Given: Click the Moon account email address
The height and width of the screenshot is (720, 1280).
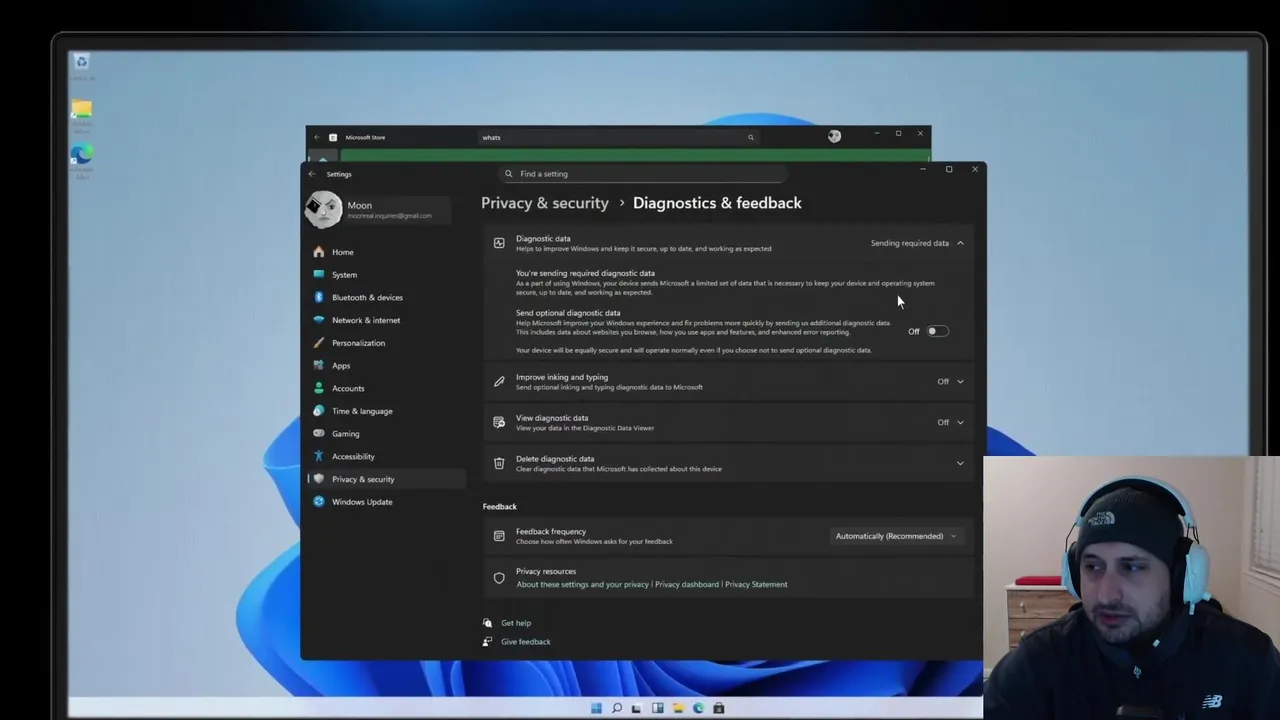Looking at the screenshot, I should (389, 216).
